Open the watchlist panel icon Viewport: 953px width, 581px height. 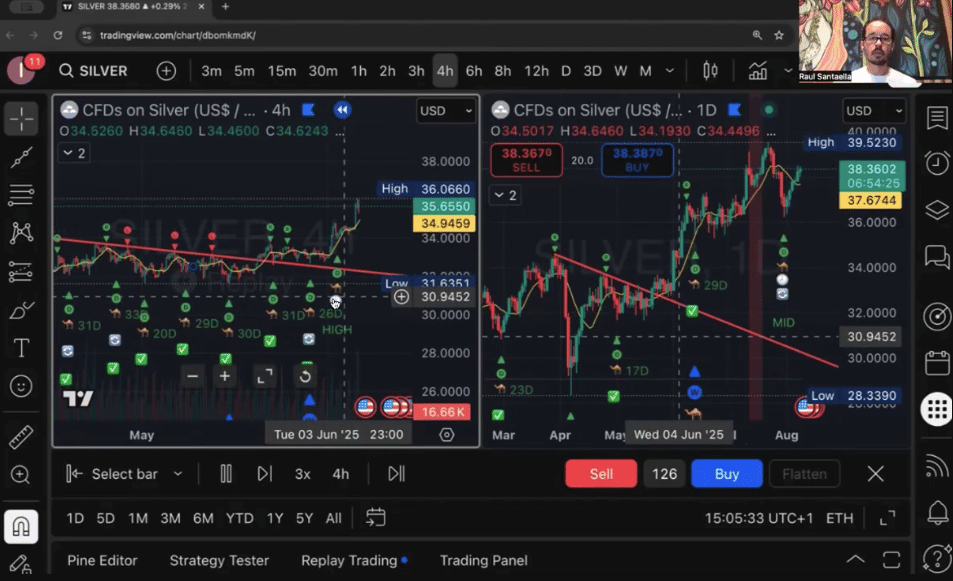(937, 118)
